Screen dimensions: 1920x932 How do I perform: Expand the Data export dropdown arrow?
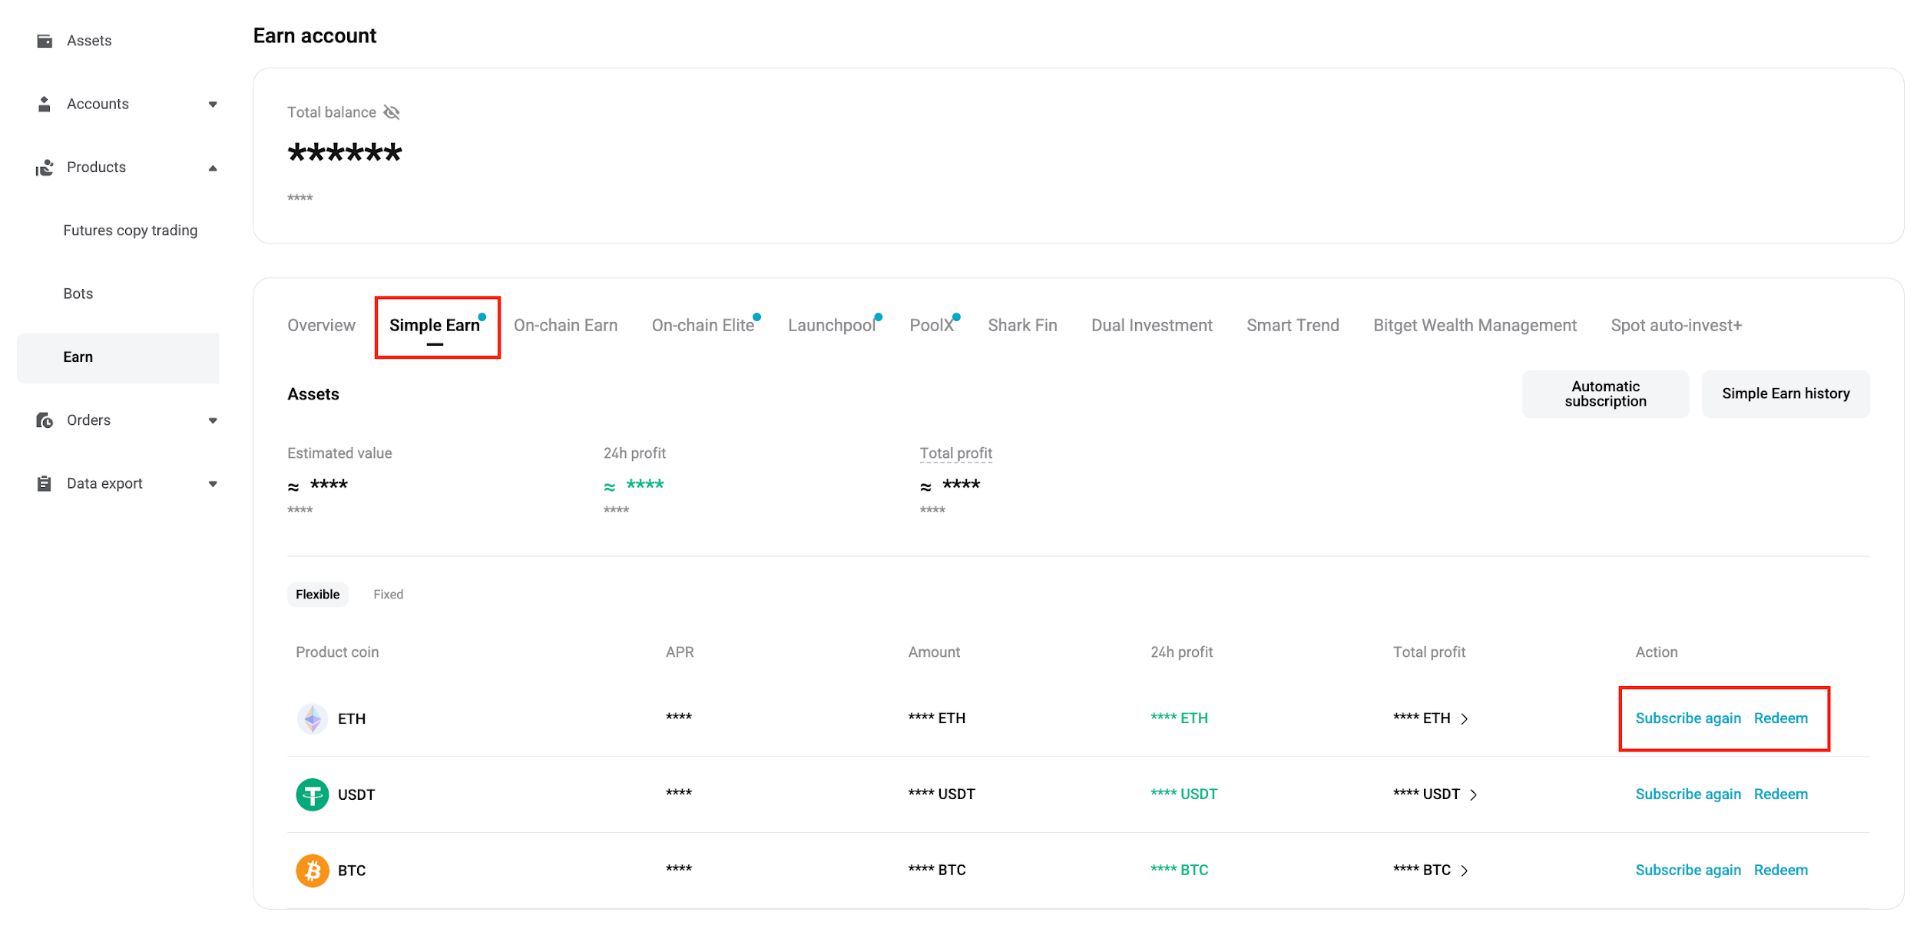coord(213,484)
